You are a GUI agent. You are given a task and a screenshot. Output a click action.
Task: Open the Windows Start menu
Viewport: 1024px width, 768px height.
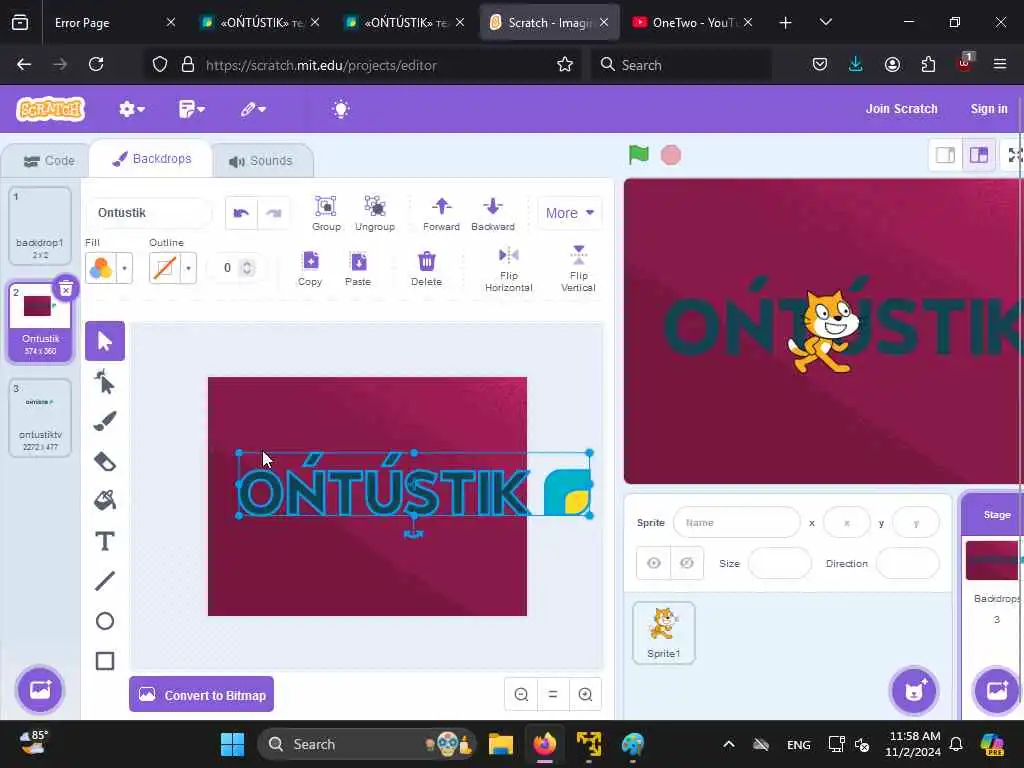(x=232, y=744)
